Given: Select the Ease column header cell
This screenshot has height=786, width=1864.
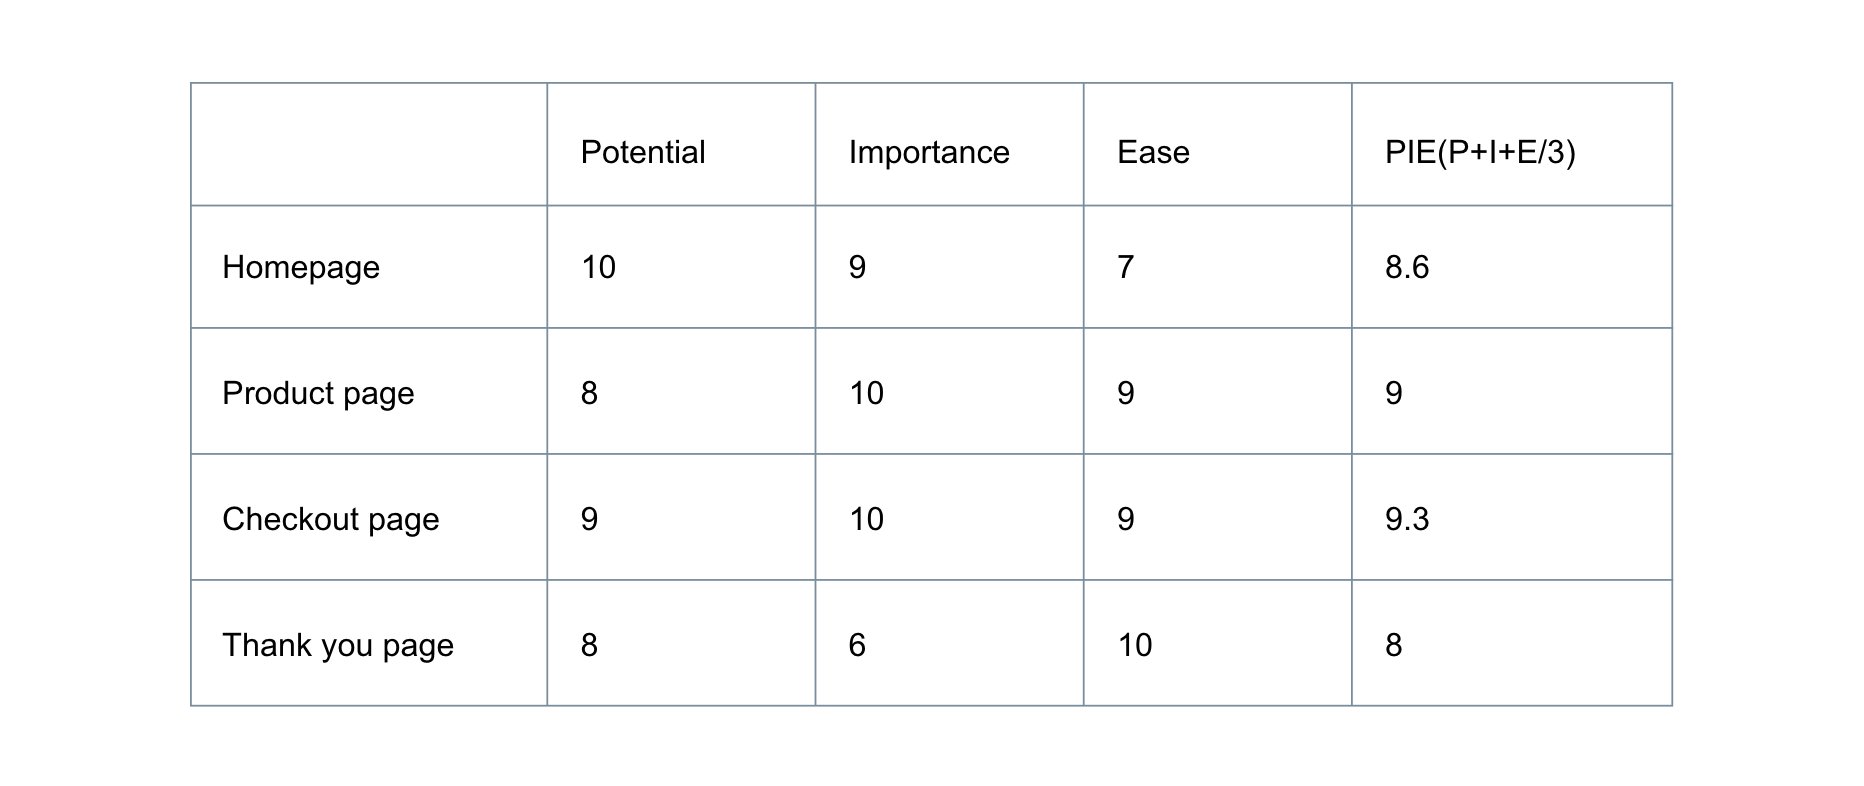Looking at the screenshot, I should pos(1153,152).
